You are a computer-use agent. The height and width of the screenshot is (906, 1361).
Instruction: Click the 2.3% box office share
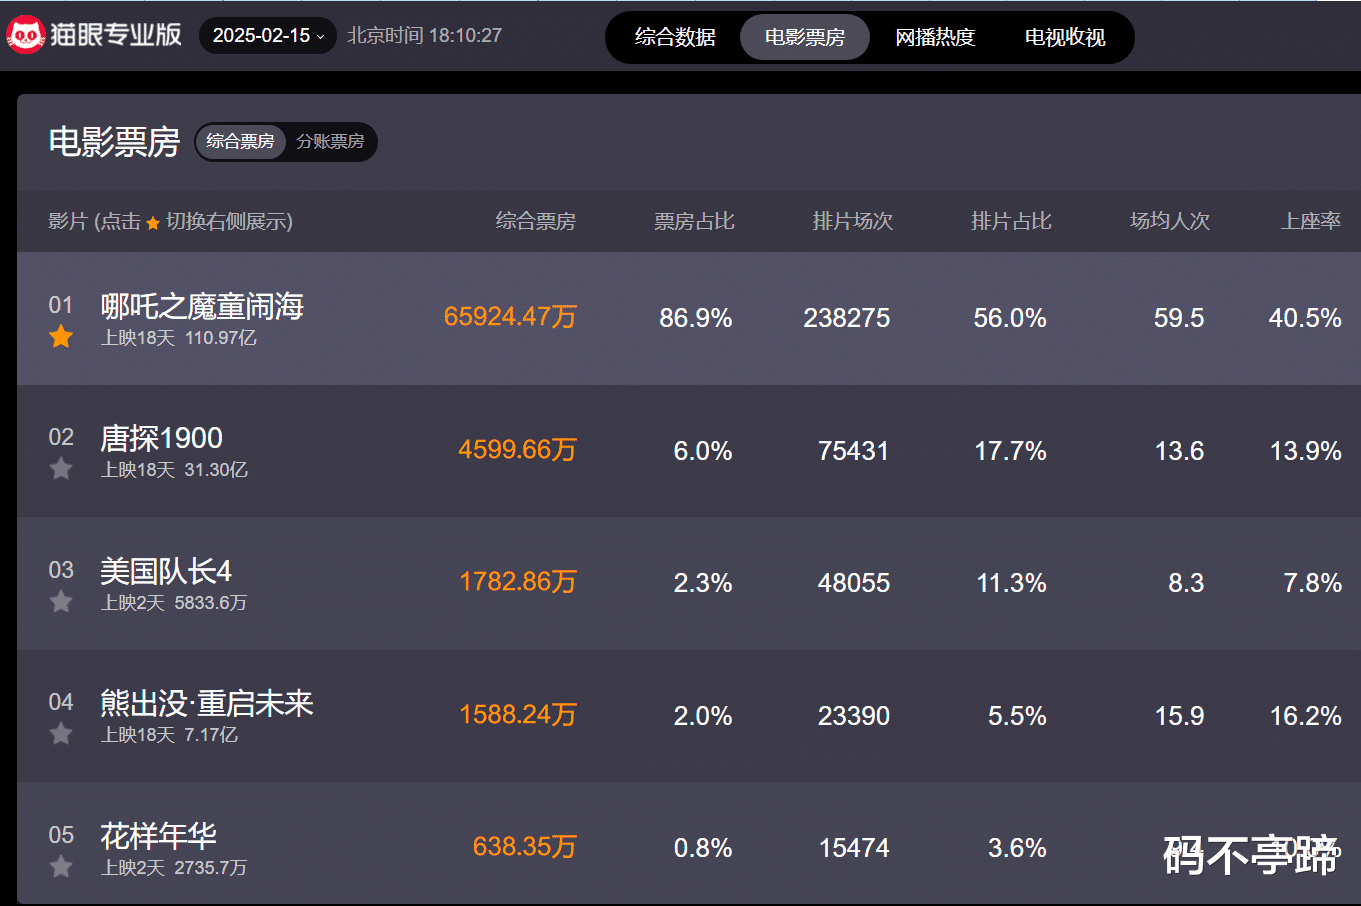point(703,583)
